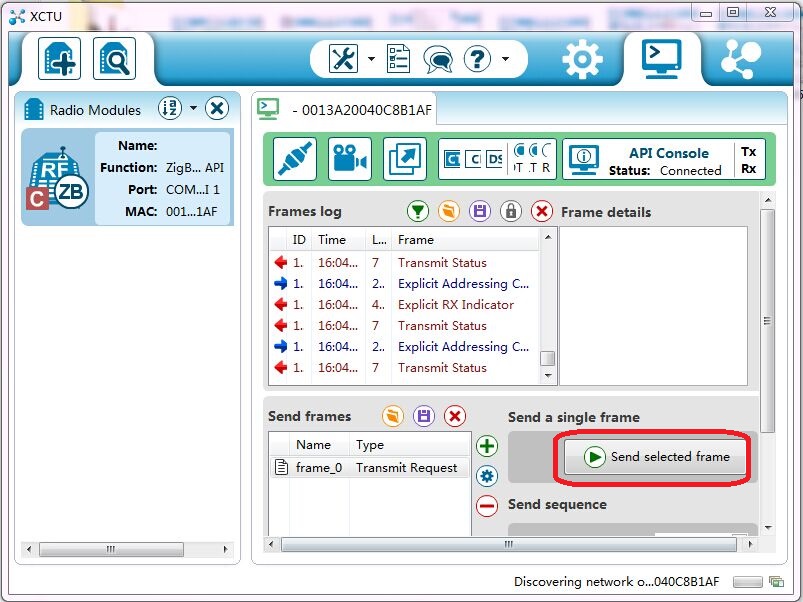
Task: Expand the XCTU tools dropdown arrow
Action: (x=371, y=59)
